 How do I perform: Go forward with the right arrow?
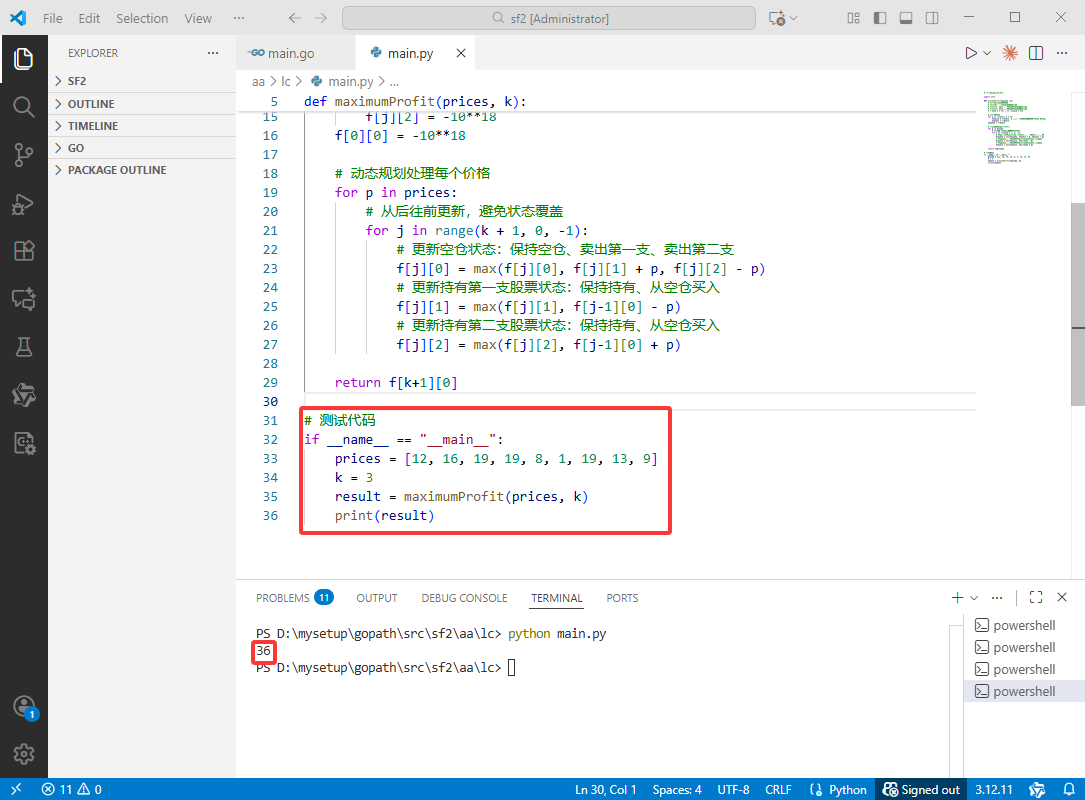click(321, 18)
